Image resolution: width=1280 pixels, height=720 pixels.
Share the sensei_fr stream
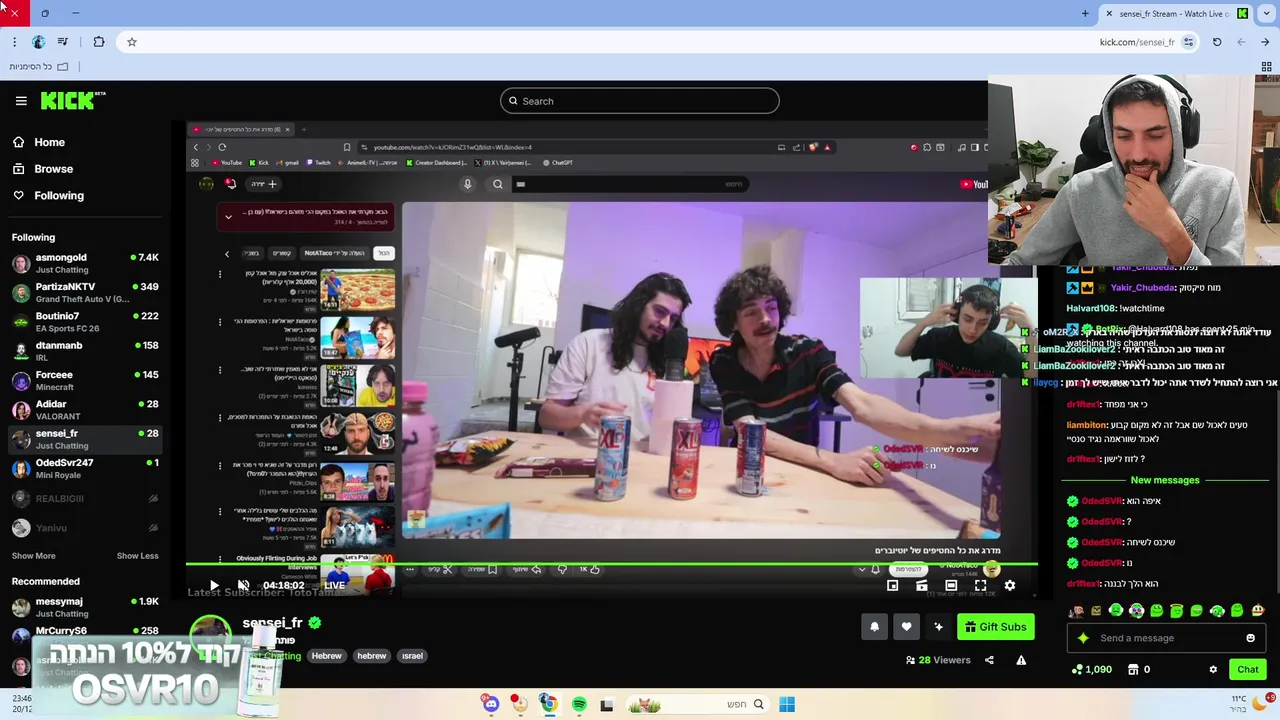pyautogui.click(x=989, y=660)
